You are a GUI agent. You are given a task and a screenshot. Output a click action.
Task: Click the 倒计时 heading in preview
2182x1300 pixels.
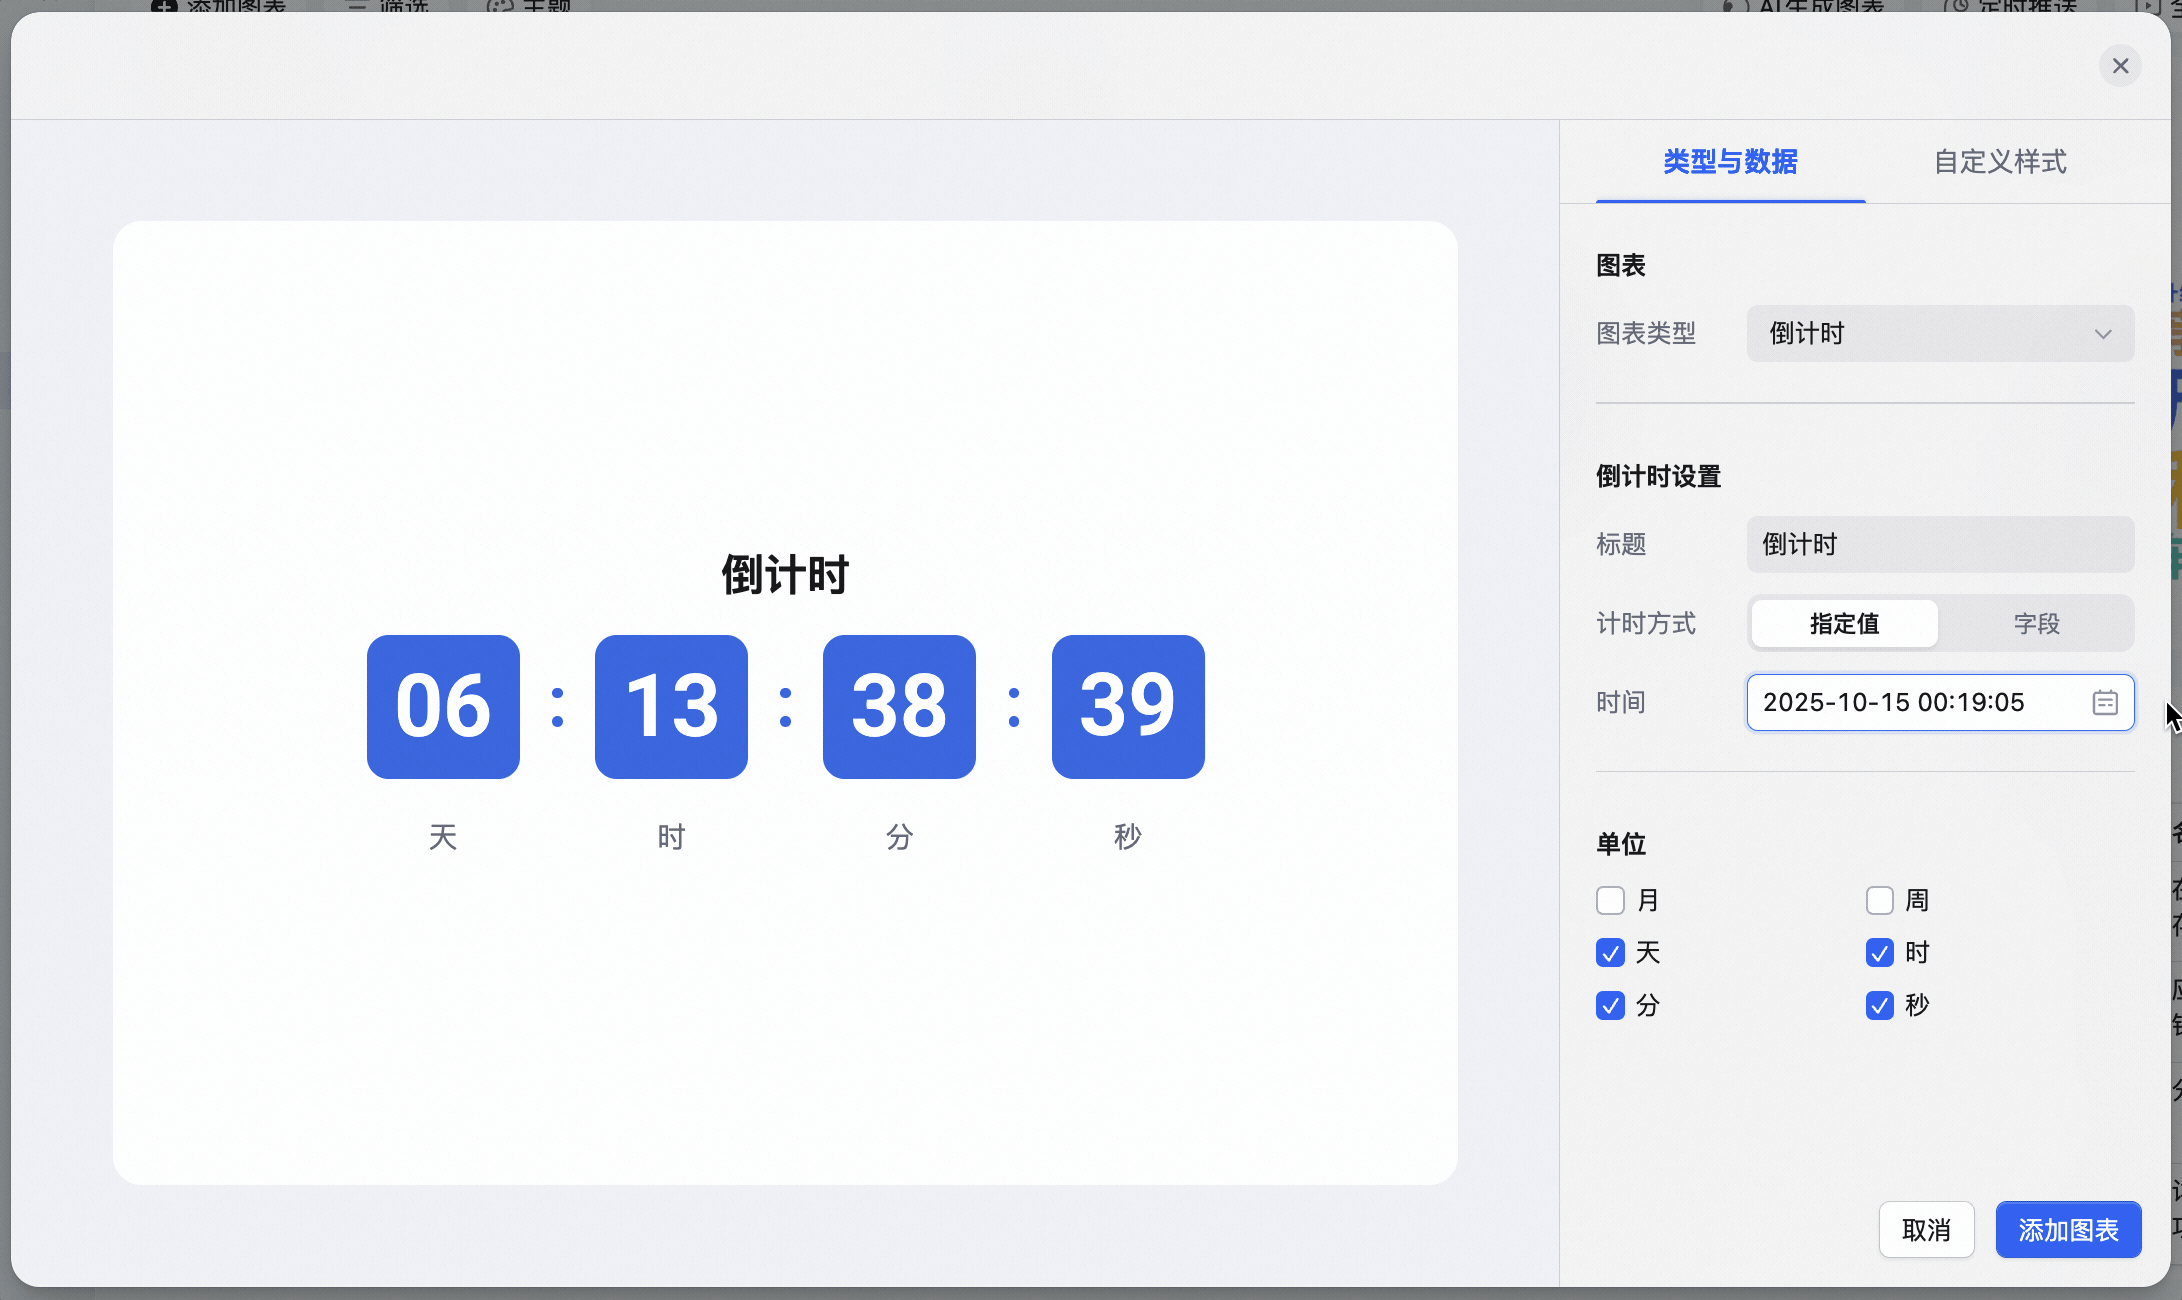coord(785,575)
